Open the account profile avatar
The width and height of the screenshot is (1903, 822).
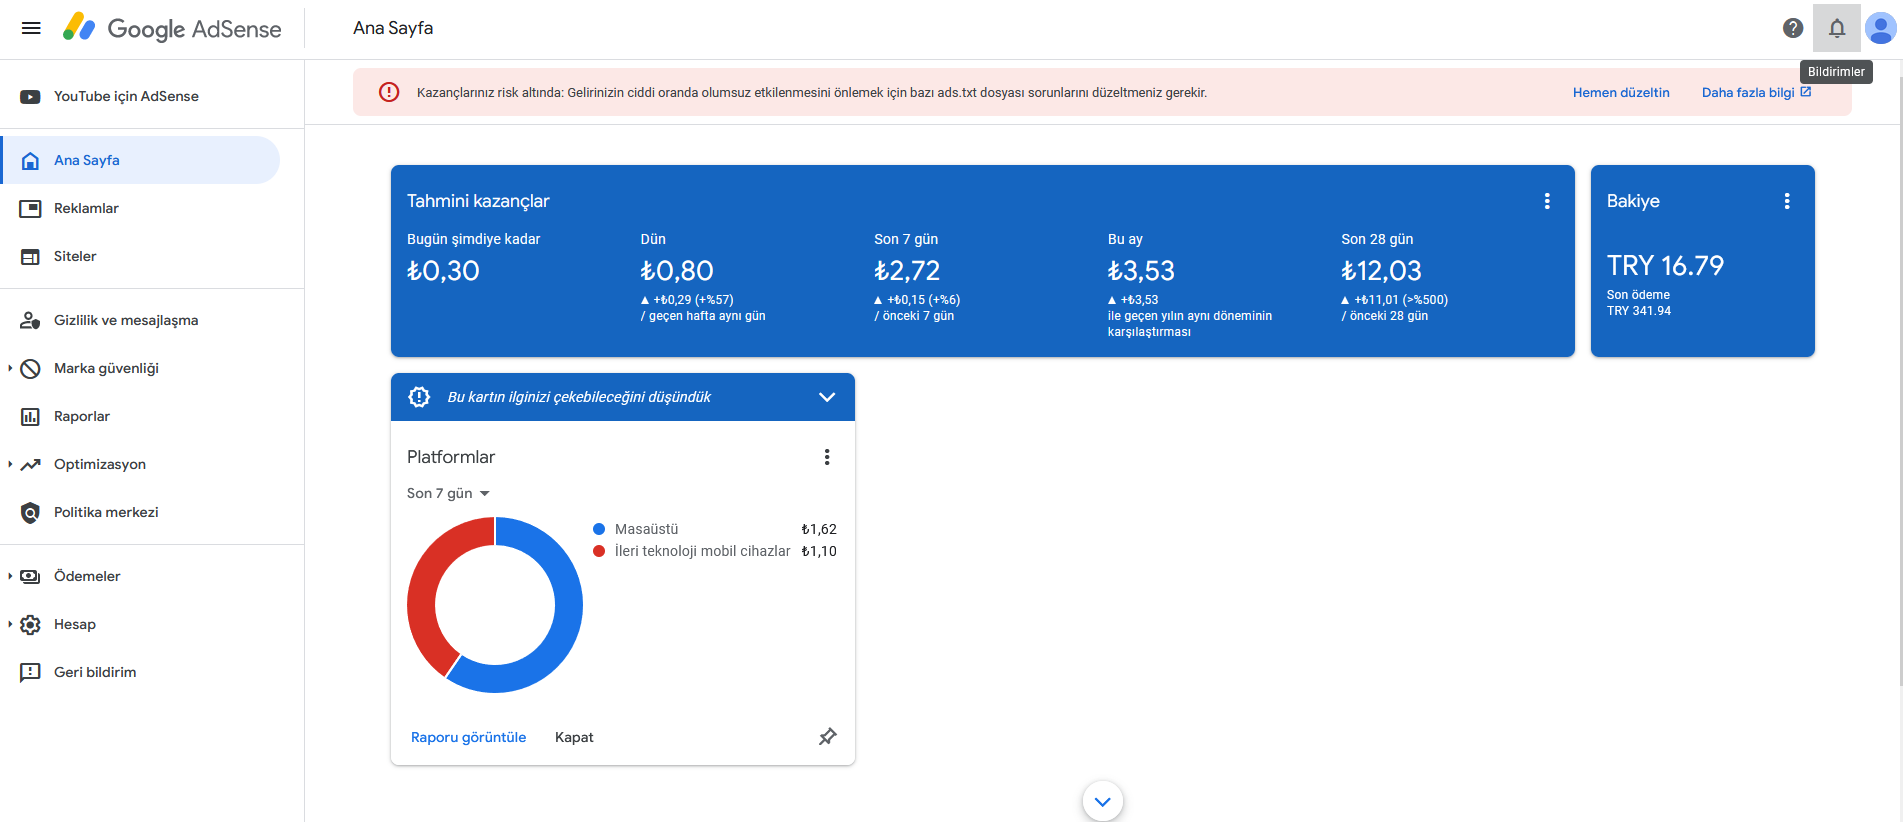pos(1881,28)
